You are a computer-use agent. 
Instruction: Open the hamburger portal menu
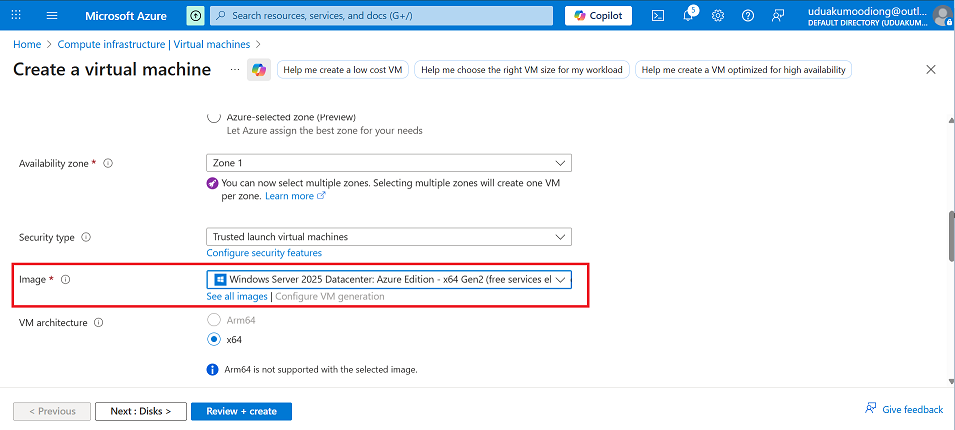52,15
